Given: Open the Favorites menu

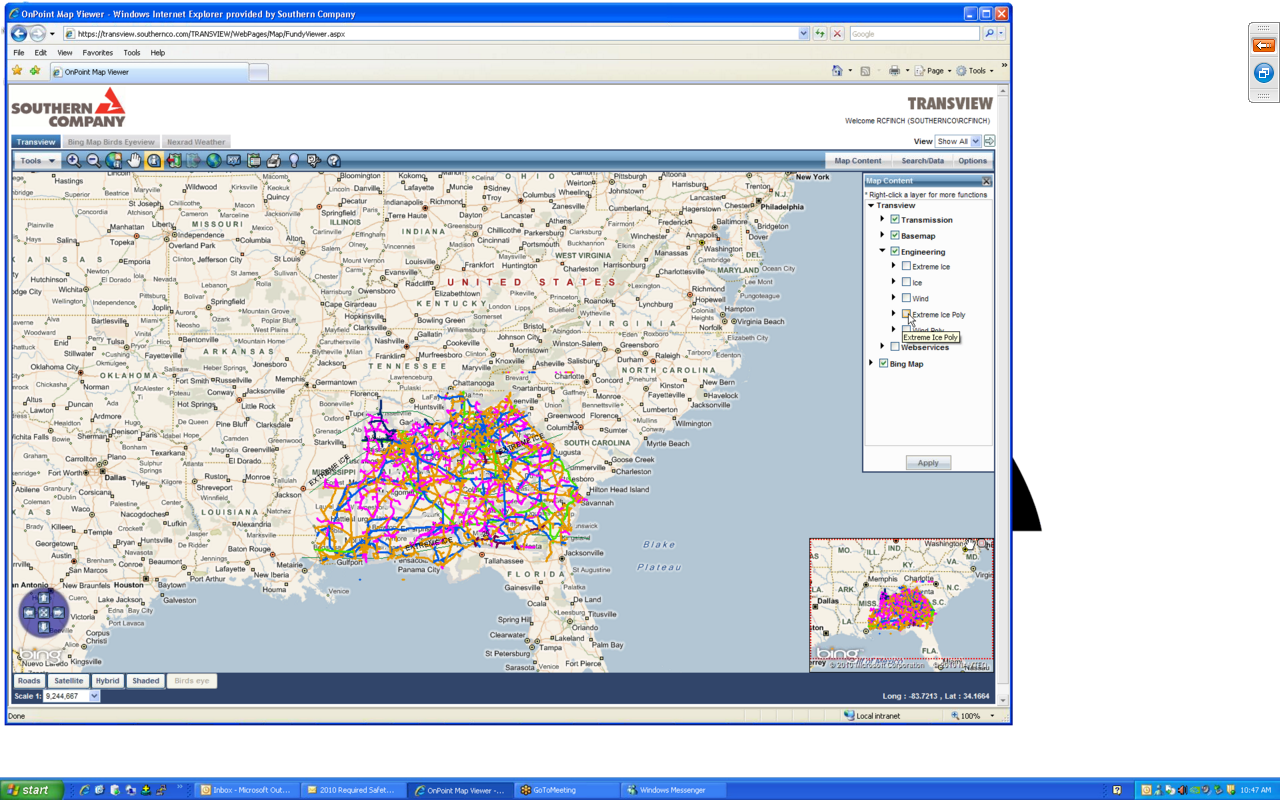Looking at the screenshot, I should point(97,53).
